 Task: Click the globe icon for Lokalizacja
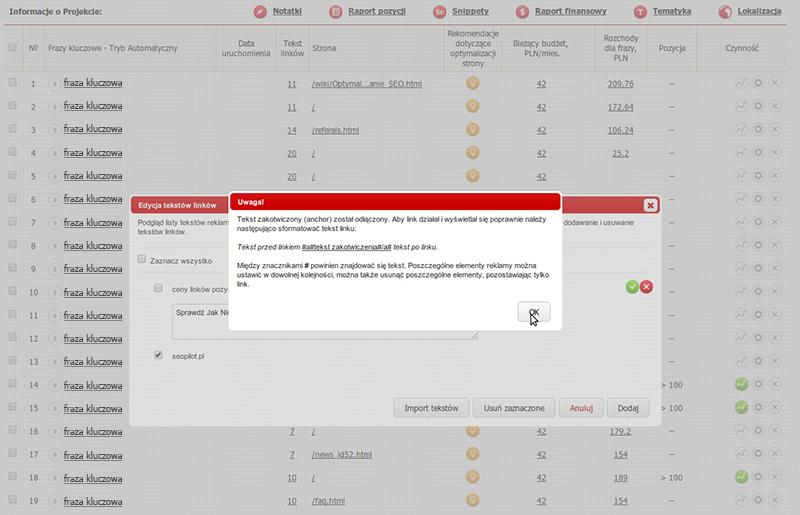tap(723, 12)
